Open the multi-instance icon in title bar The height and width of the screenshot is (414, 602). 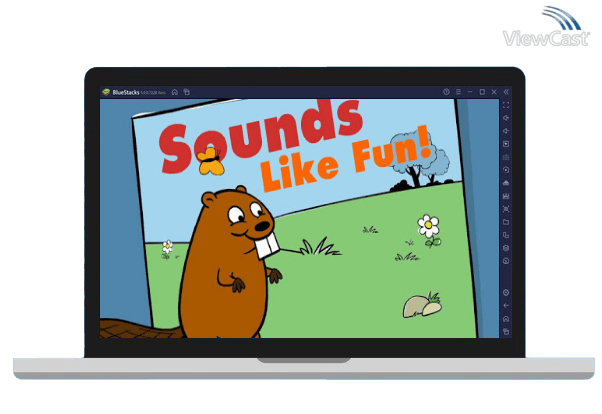[187, 92]
